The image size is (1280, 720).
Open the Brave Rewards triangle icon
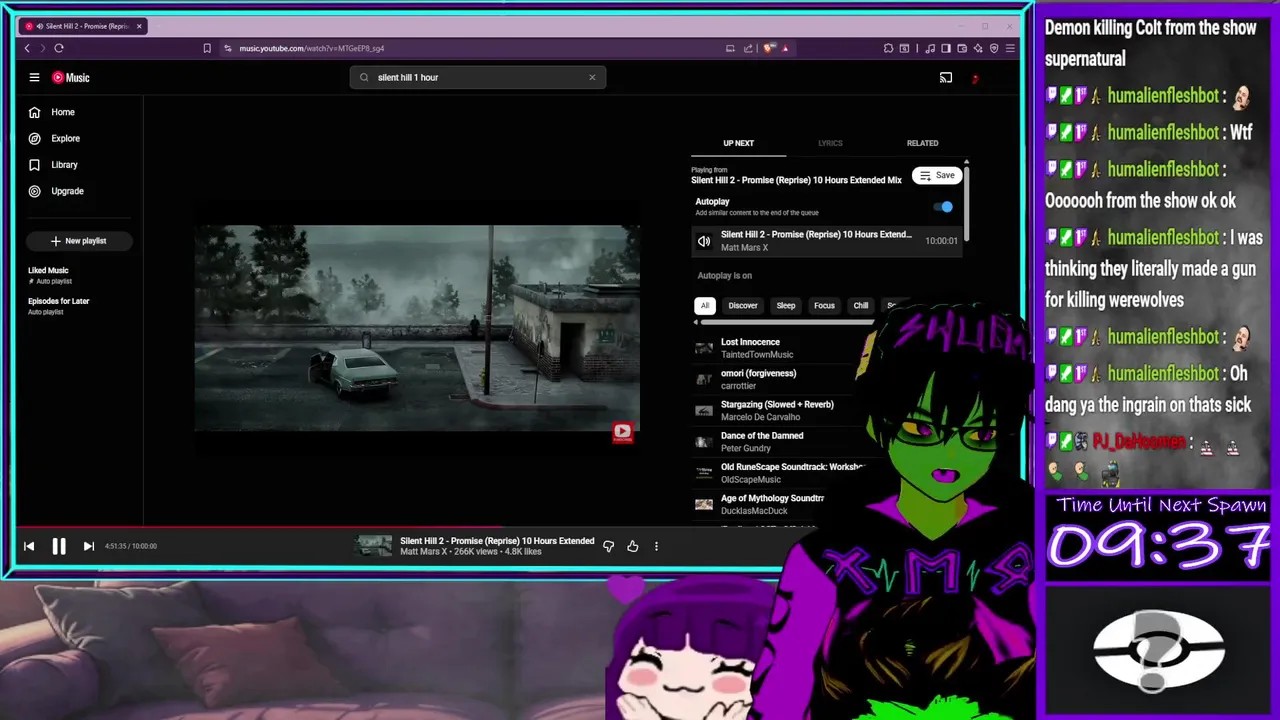785,48
